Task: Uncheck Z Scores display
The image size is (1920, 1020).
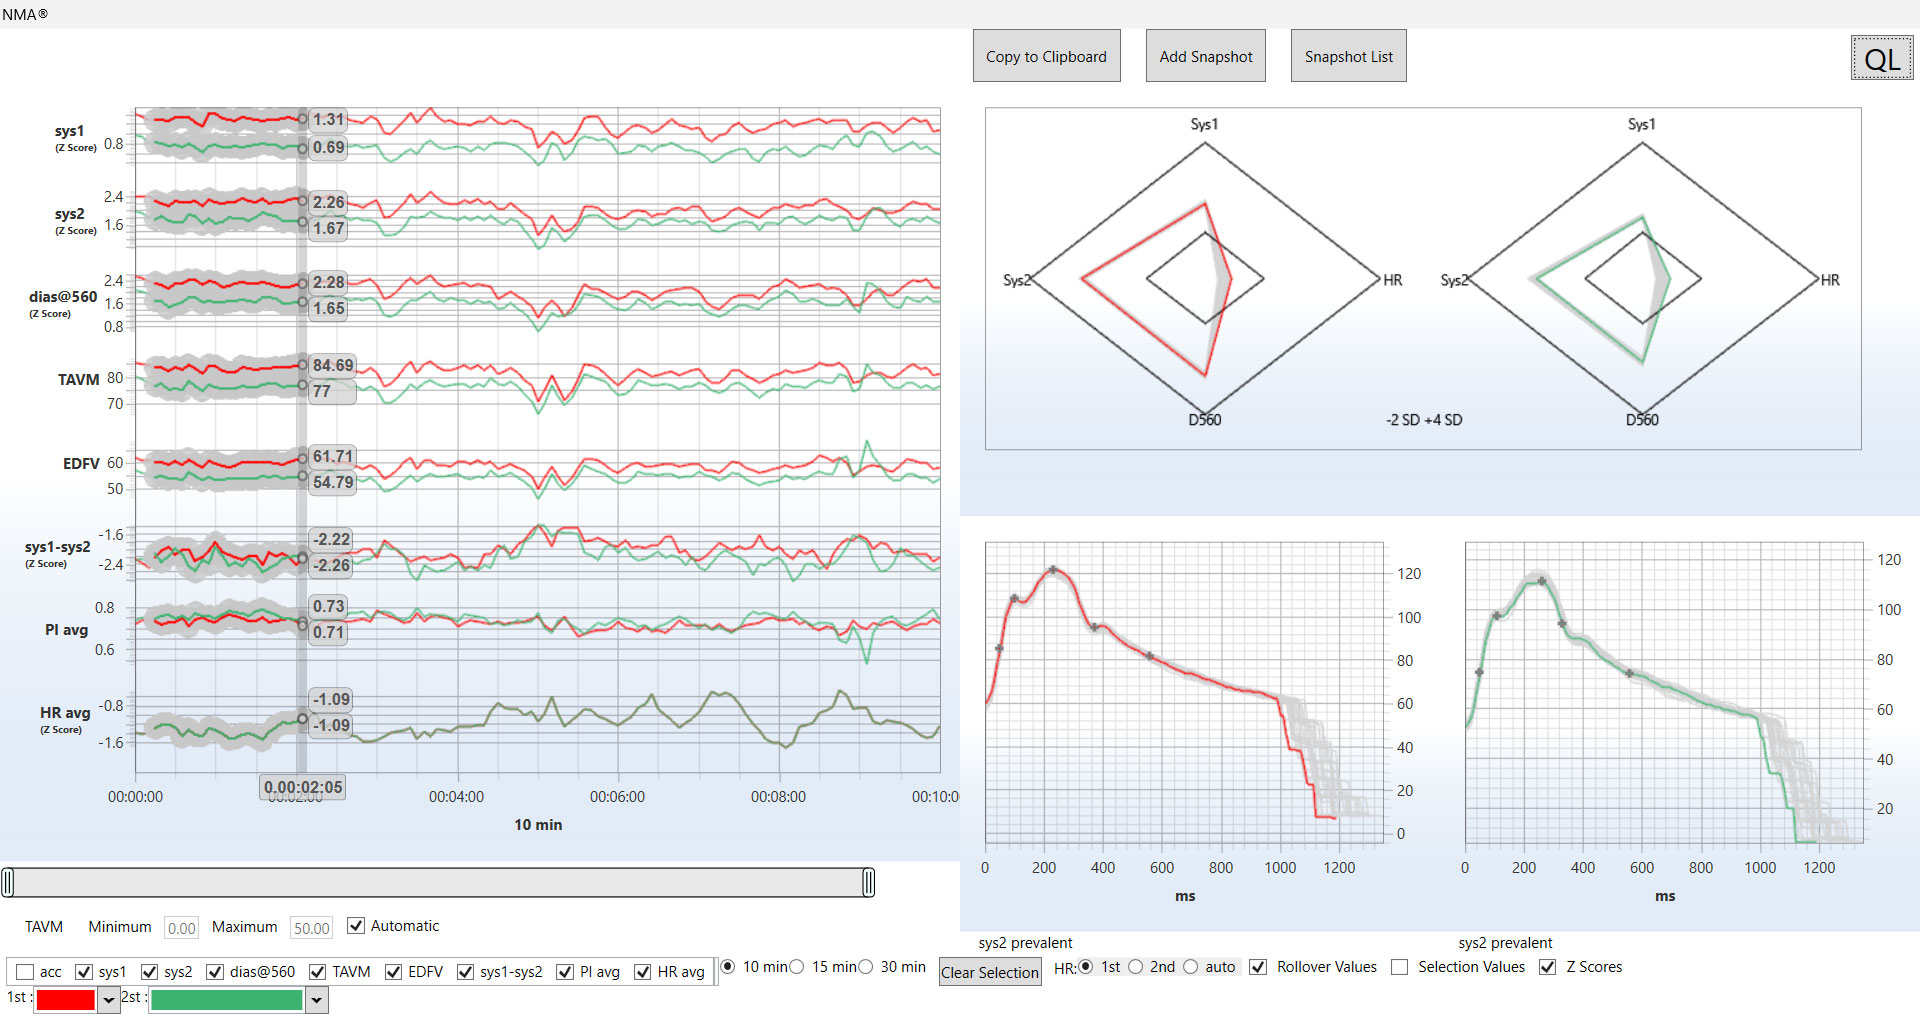Action: [1546, 967]
